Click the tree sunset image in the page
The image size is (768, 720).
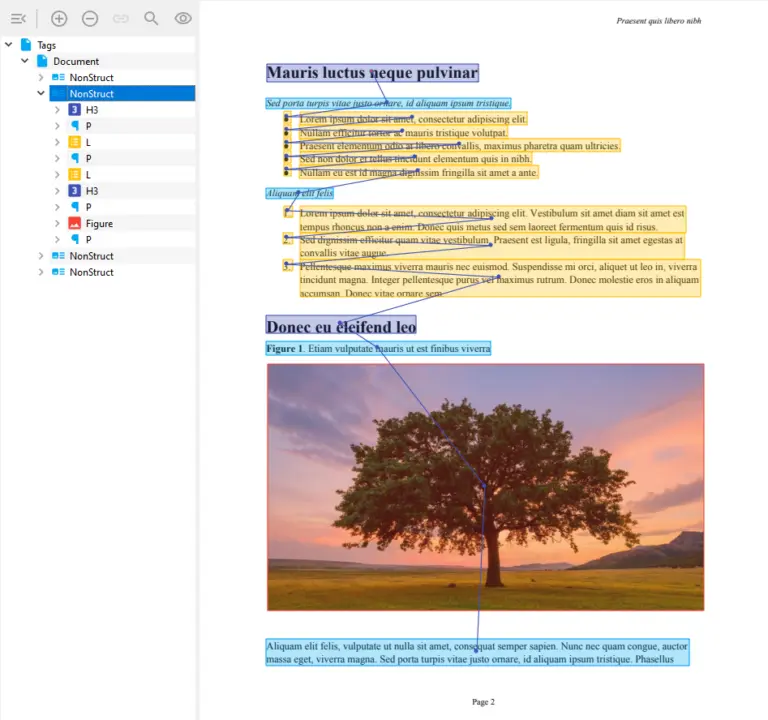(x=485, y=487)
